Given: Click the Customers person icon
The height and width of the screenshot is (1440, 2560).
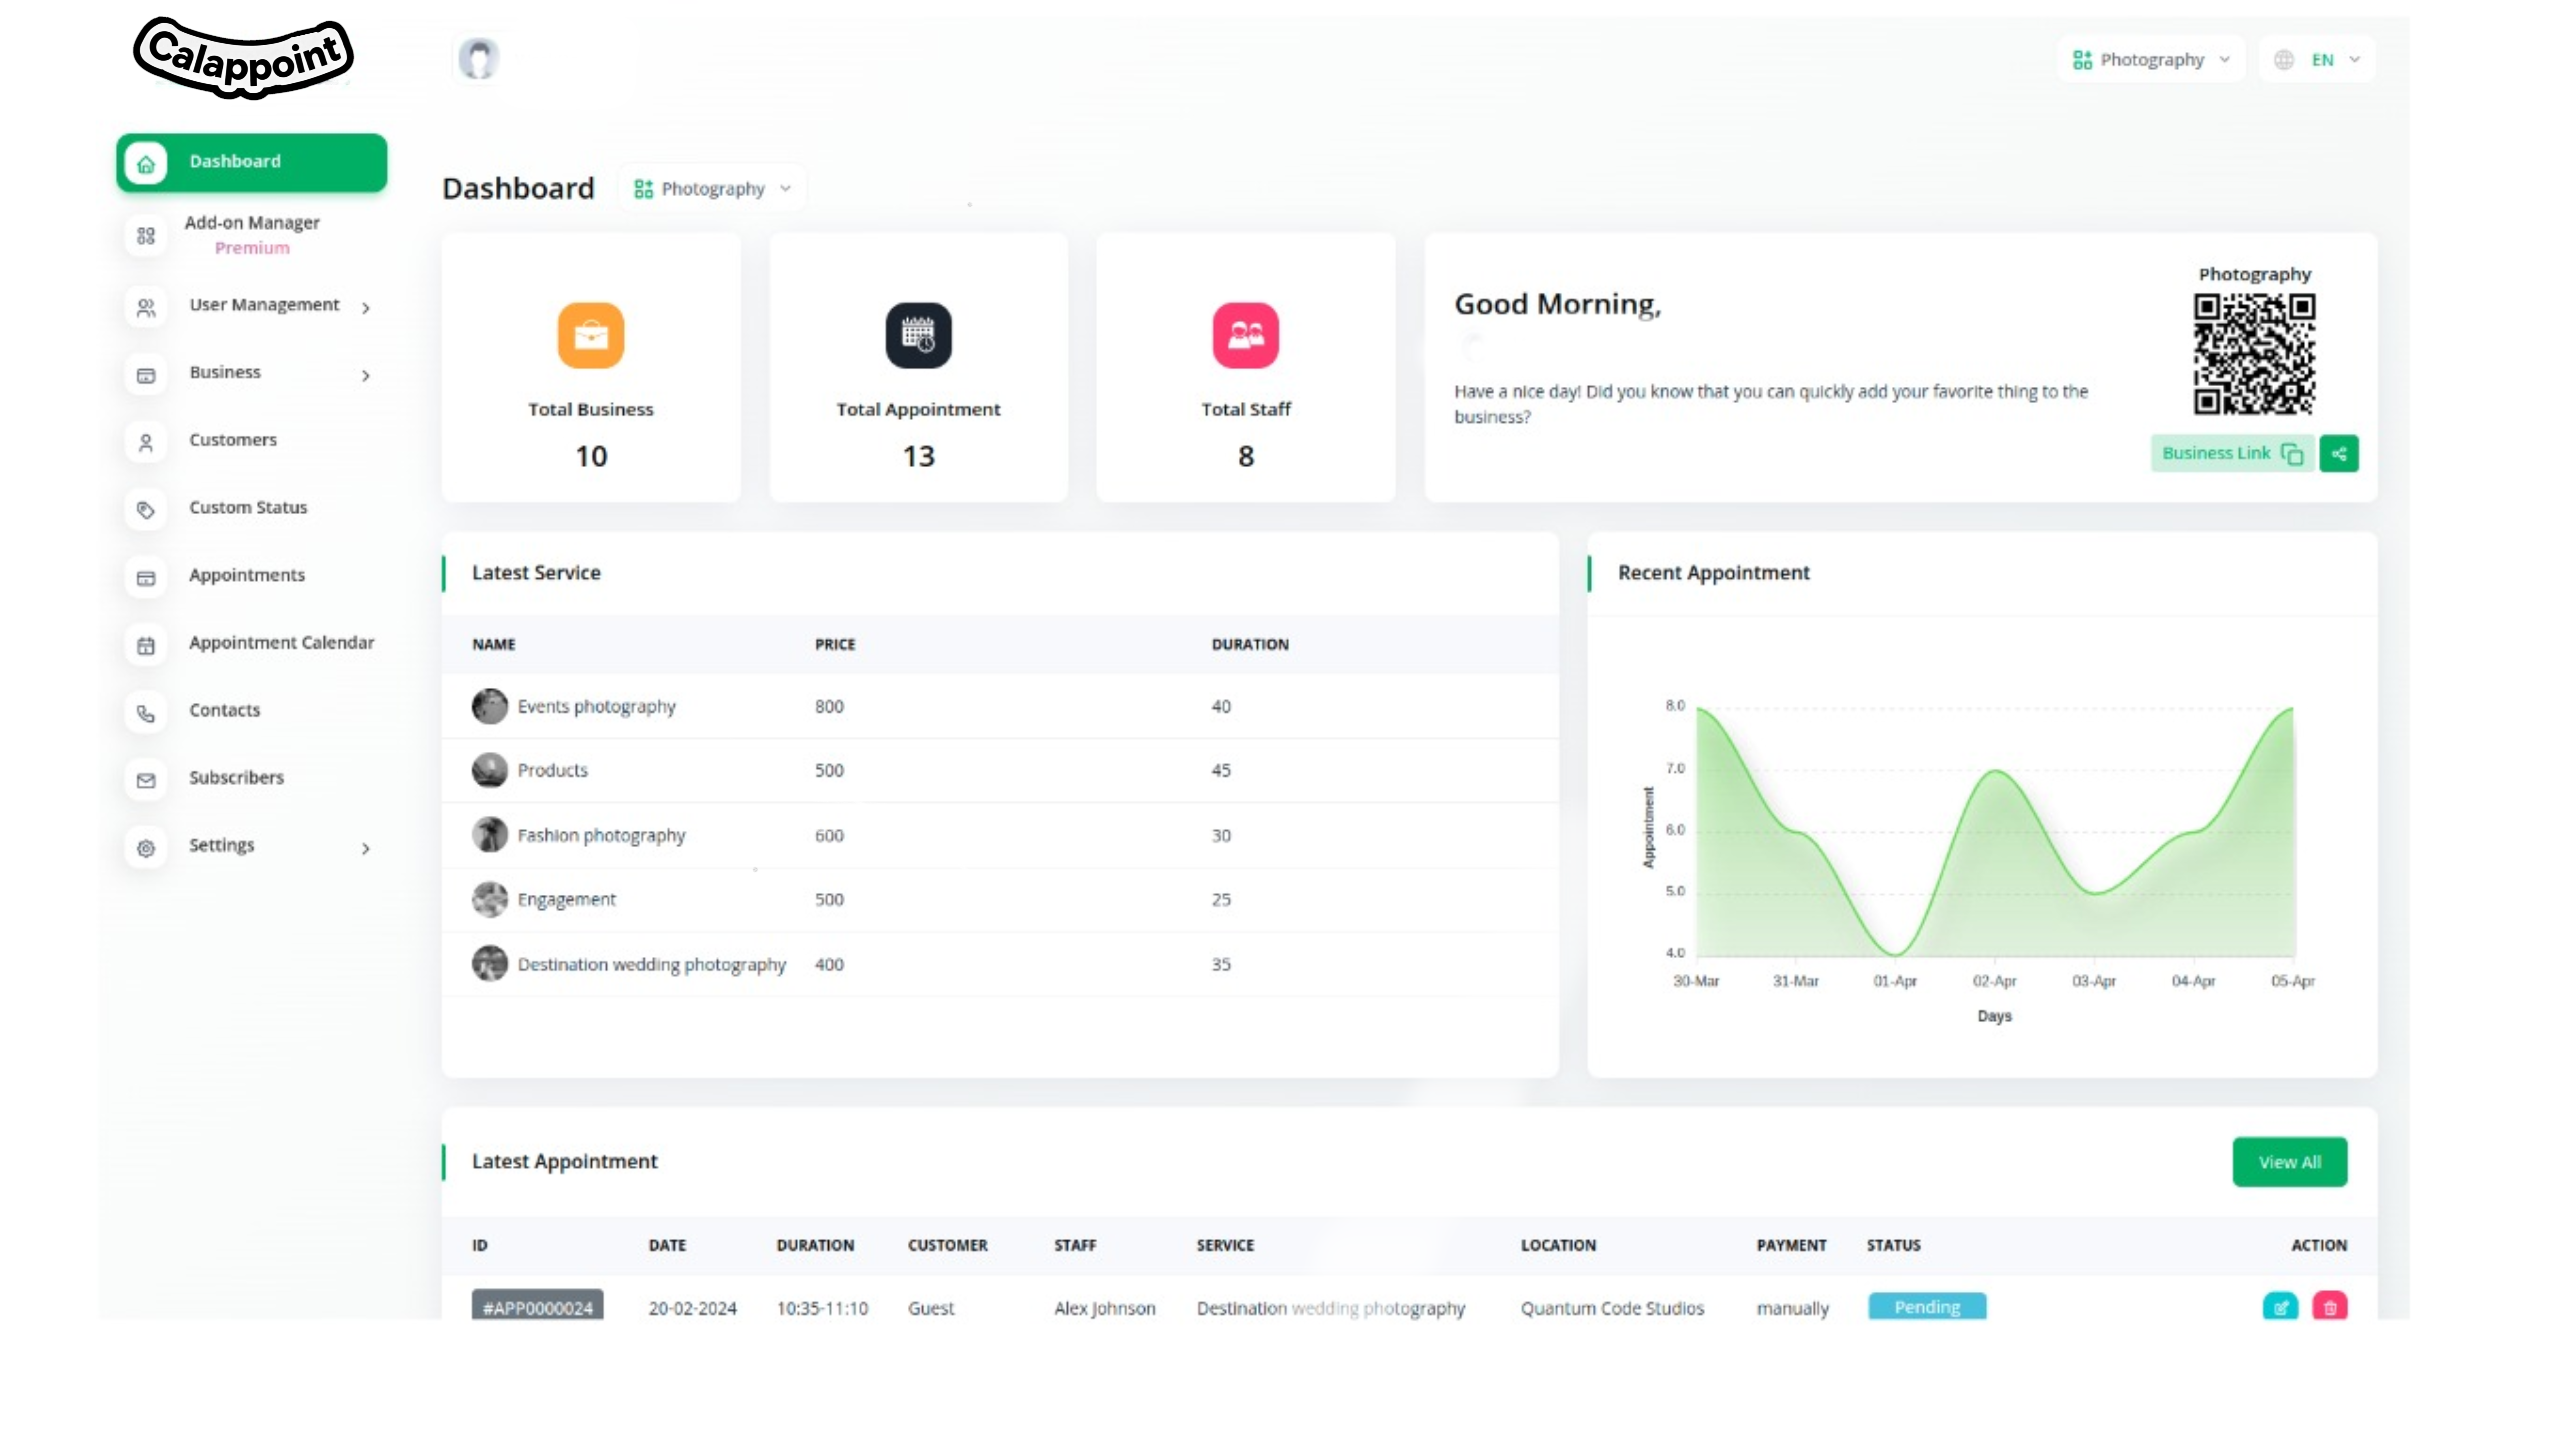Looking at the screenshot, I should 146,443.
